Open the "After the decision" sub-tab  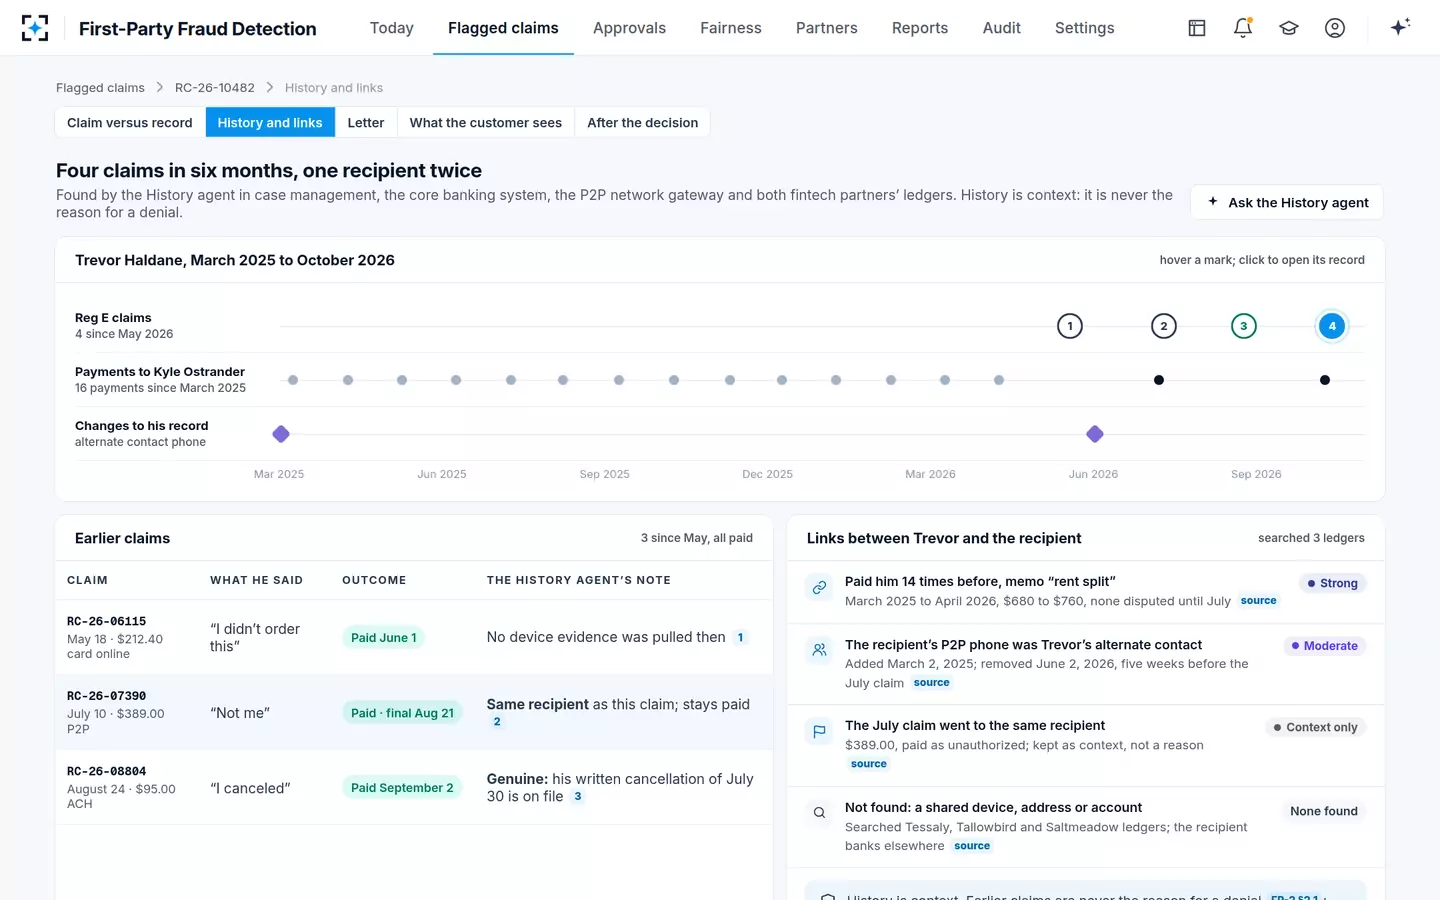point(643,122)
